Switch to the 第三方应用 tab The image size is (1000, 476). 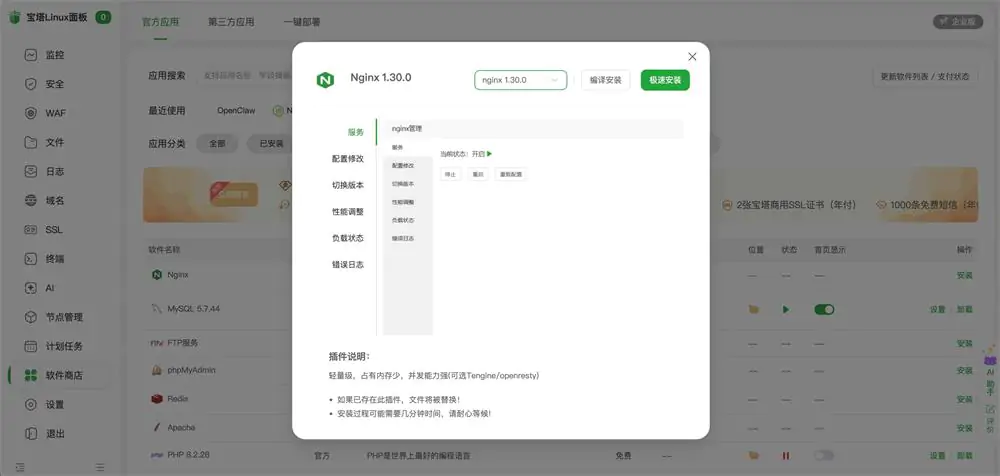[231, 22]
